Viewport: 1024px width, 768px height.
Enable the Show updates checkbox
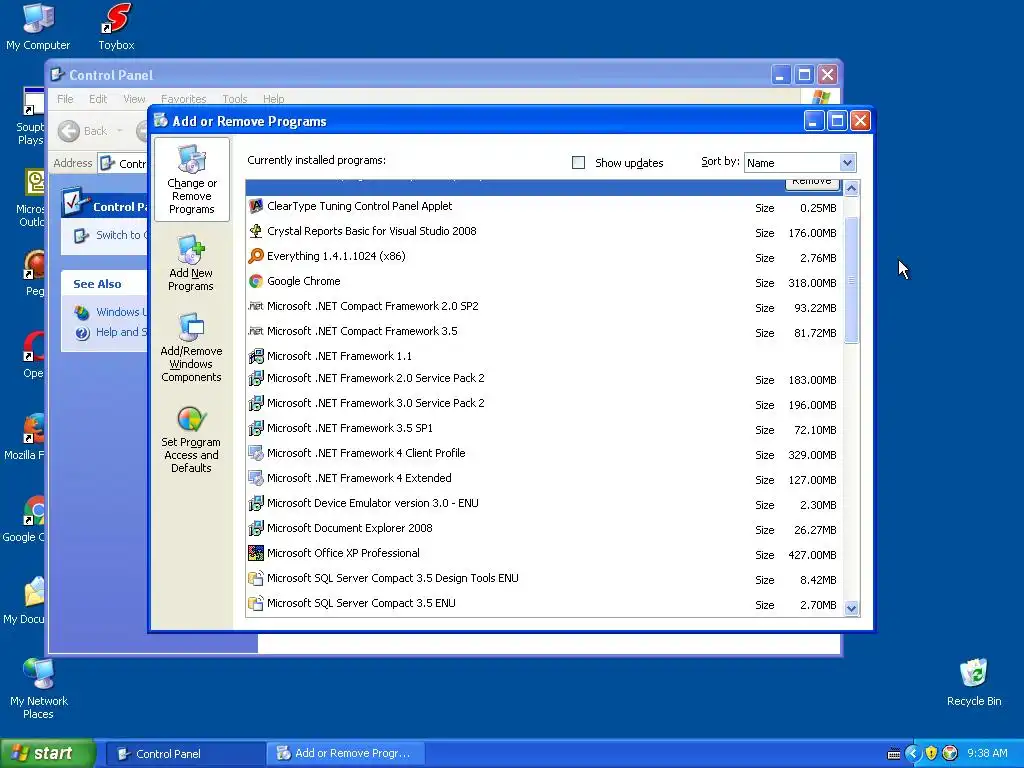click(579, 163)
